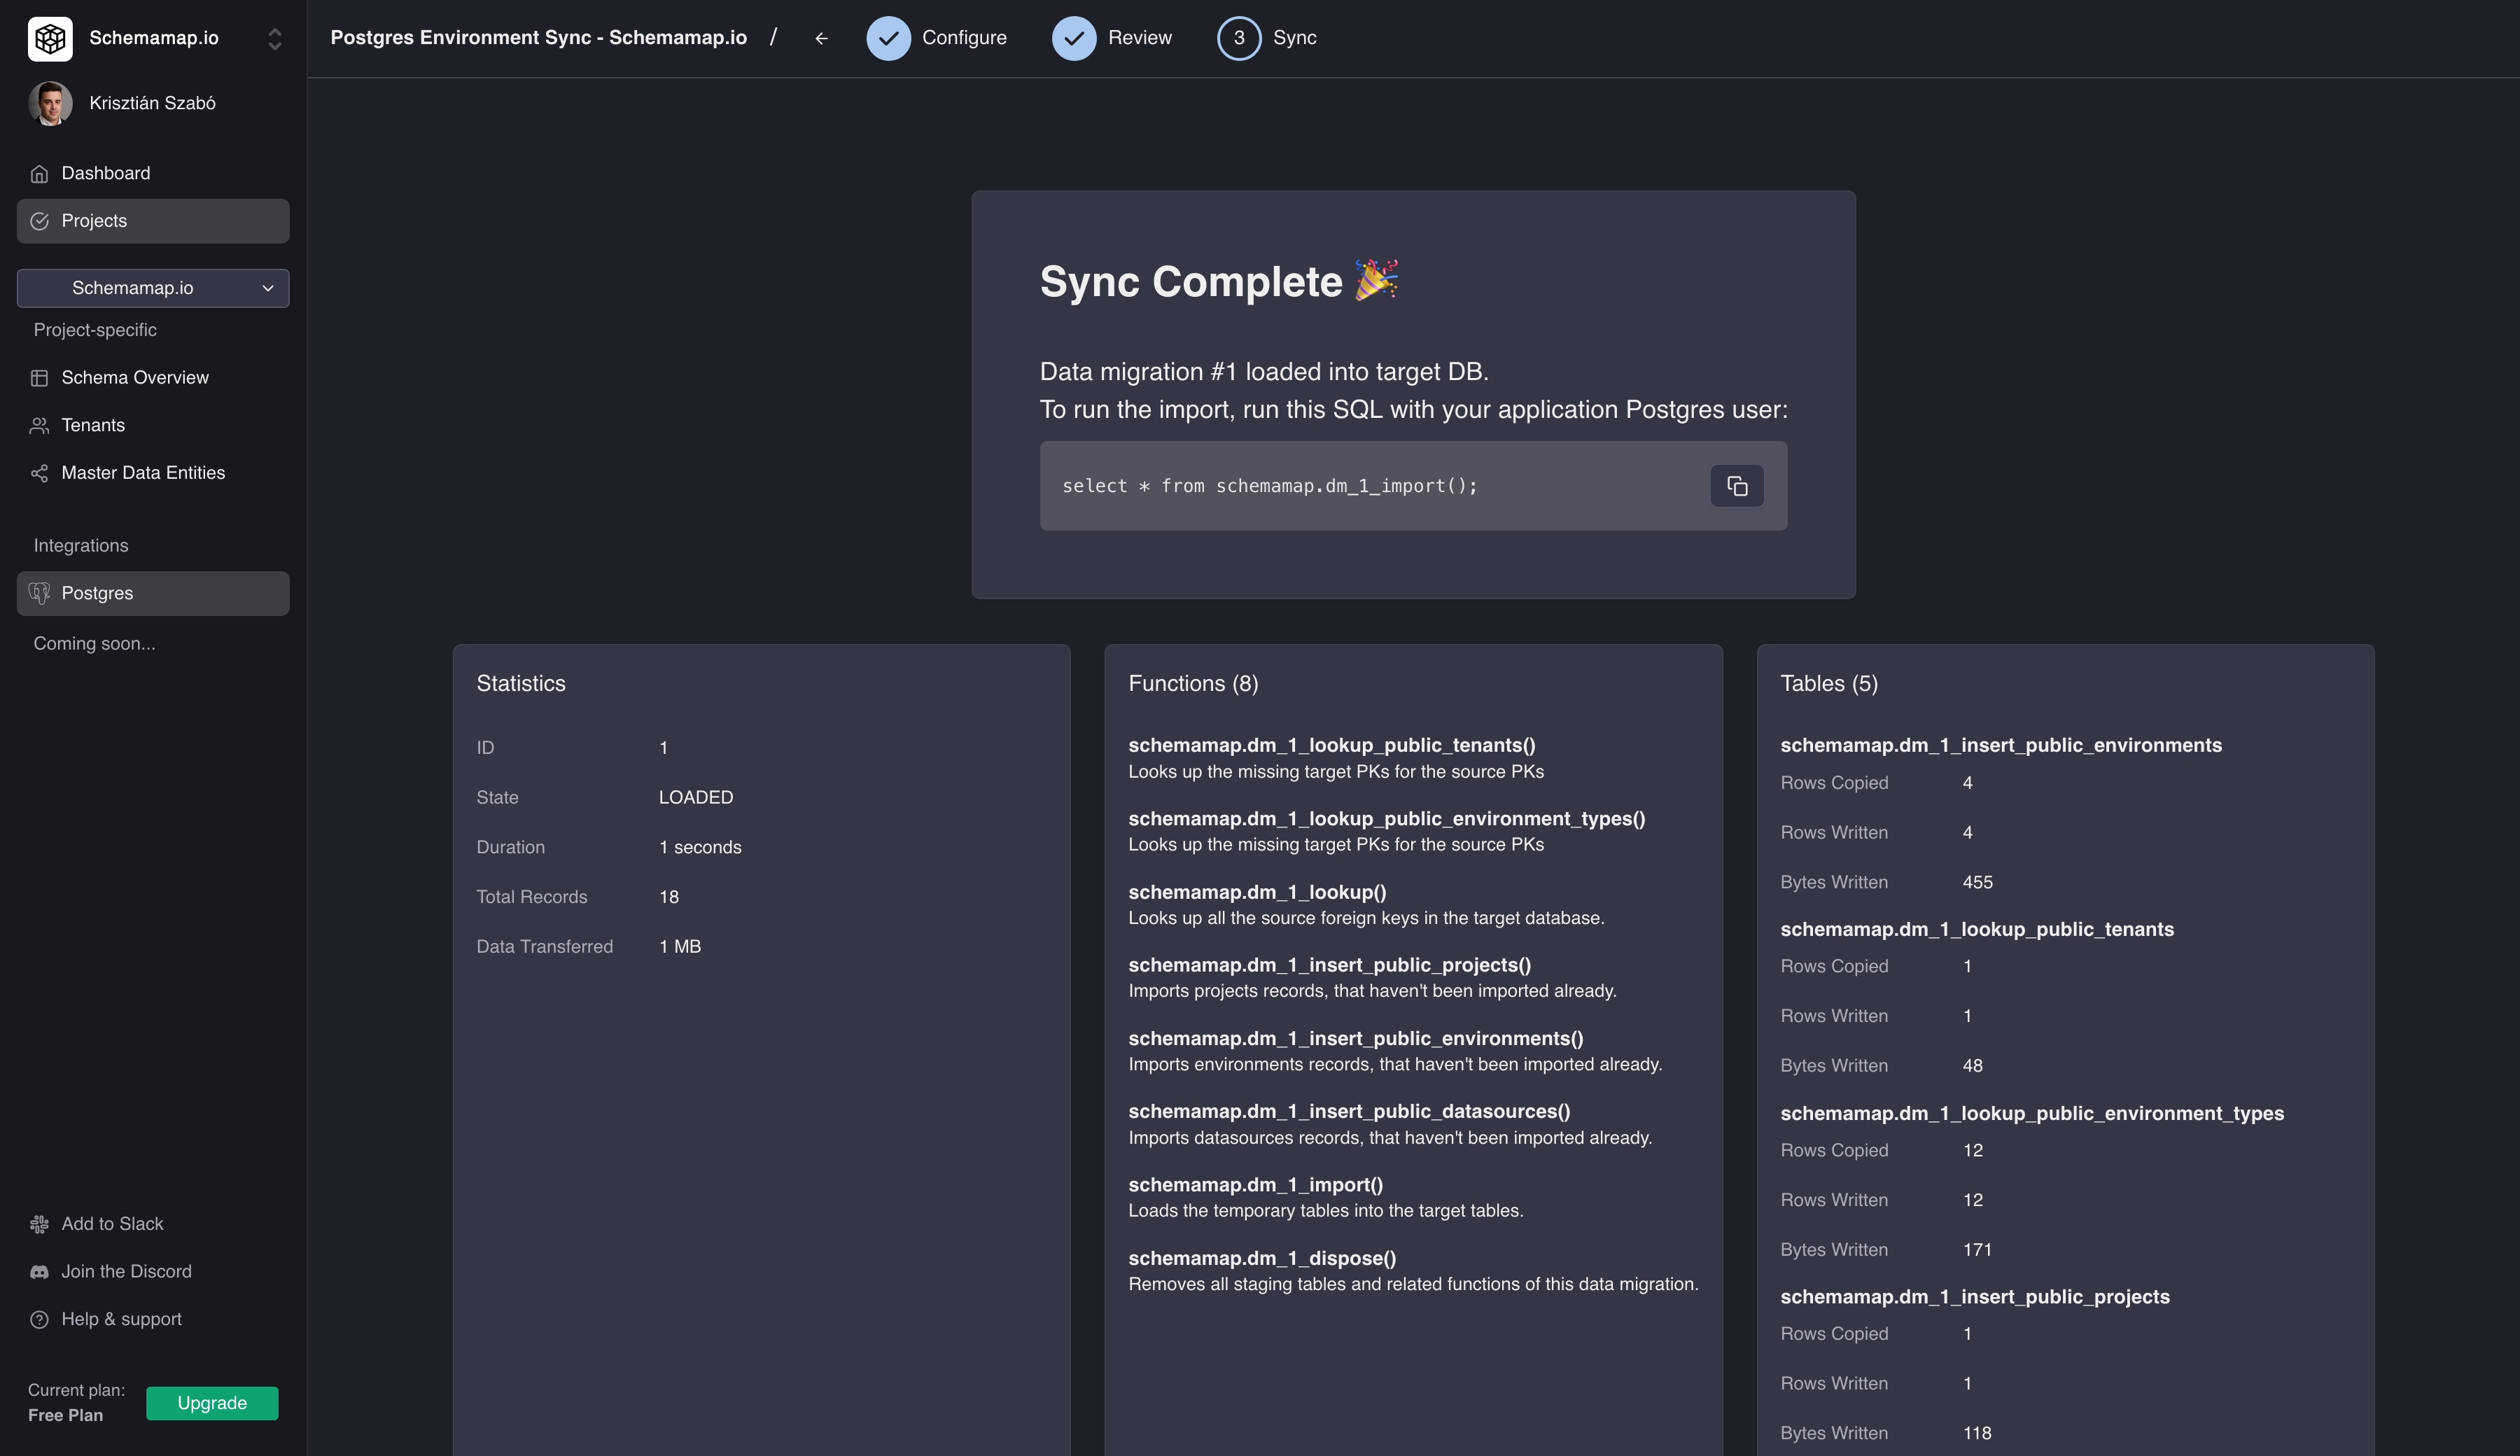The image size is (2520, 1456).
Task: Go to the Review step label
Action: [x=1140, y=38]
